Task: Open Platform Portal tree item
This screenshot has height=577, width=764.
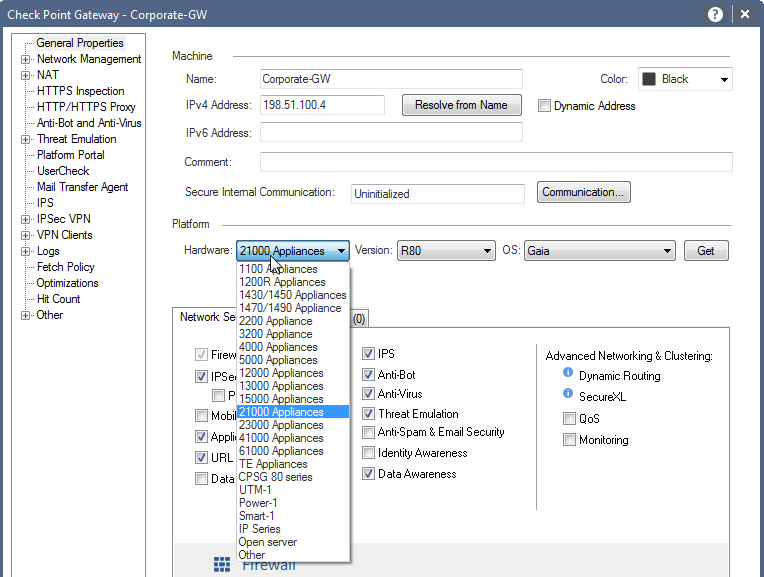Action: coord(71,155)
